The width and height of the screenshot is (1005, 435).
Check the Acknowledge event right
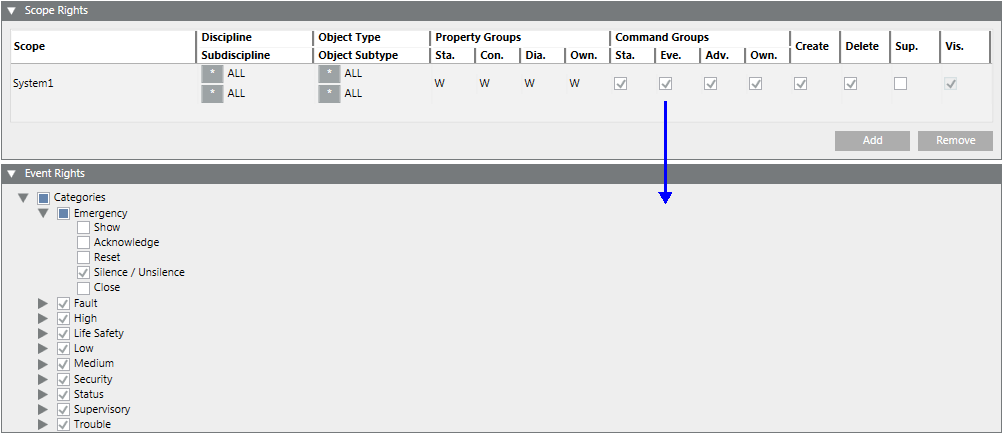(84, 243)
